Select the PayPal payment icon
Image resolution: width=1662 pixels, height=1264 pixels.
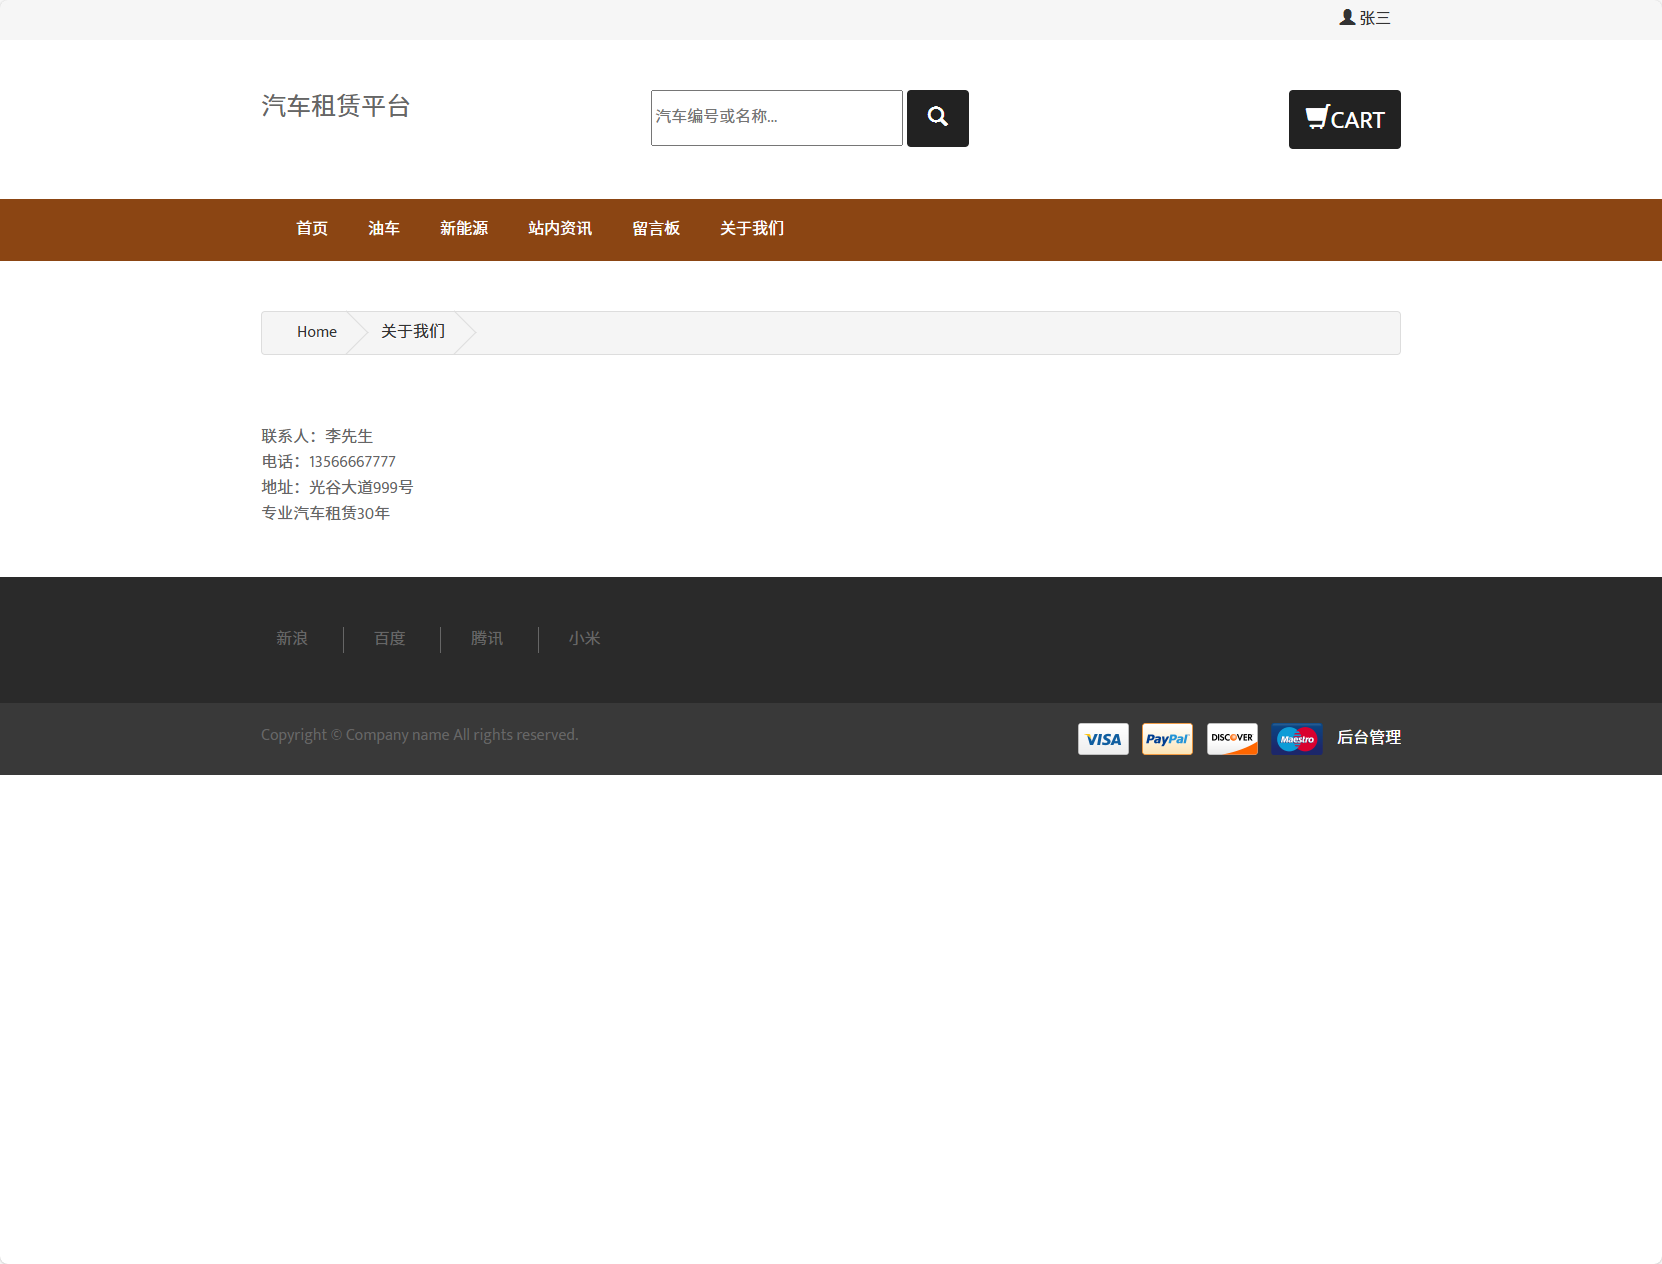1167,739
